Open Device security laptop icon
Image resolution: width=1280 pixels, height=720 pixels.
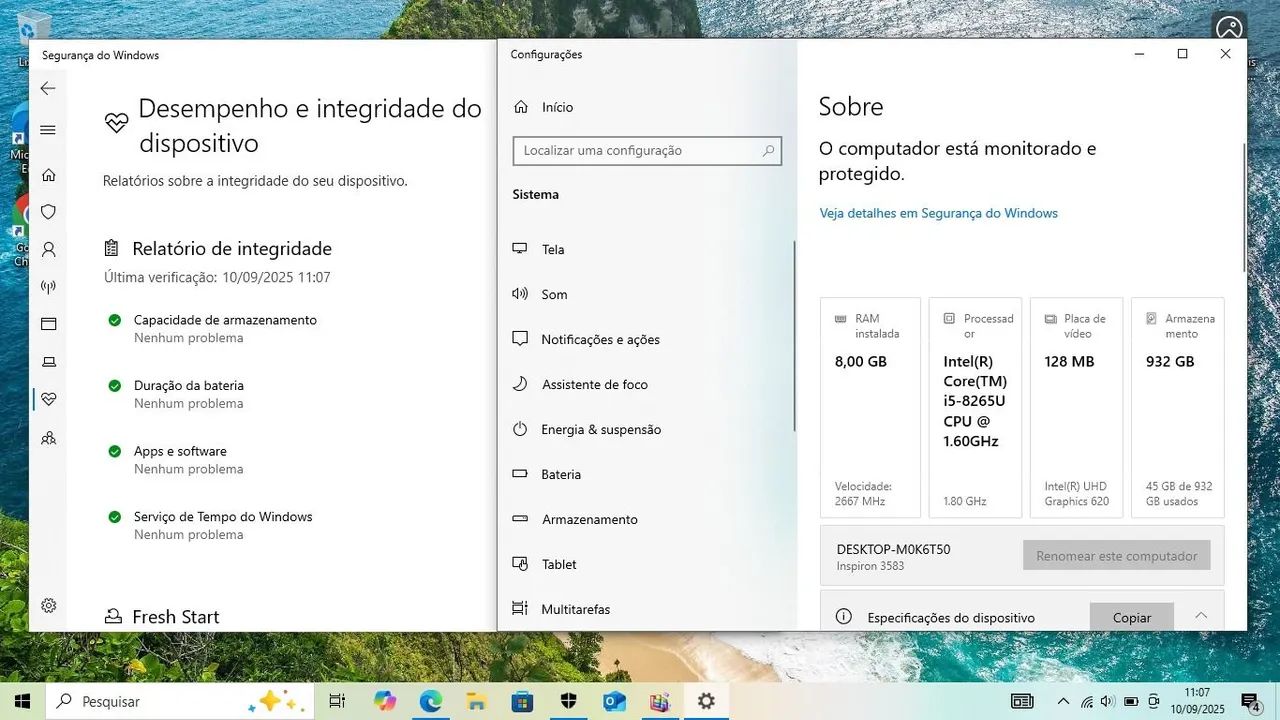(x=48, y=362)
